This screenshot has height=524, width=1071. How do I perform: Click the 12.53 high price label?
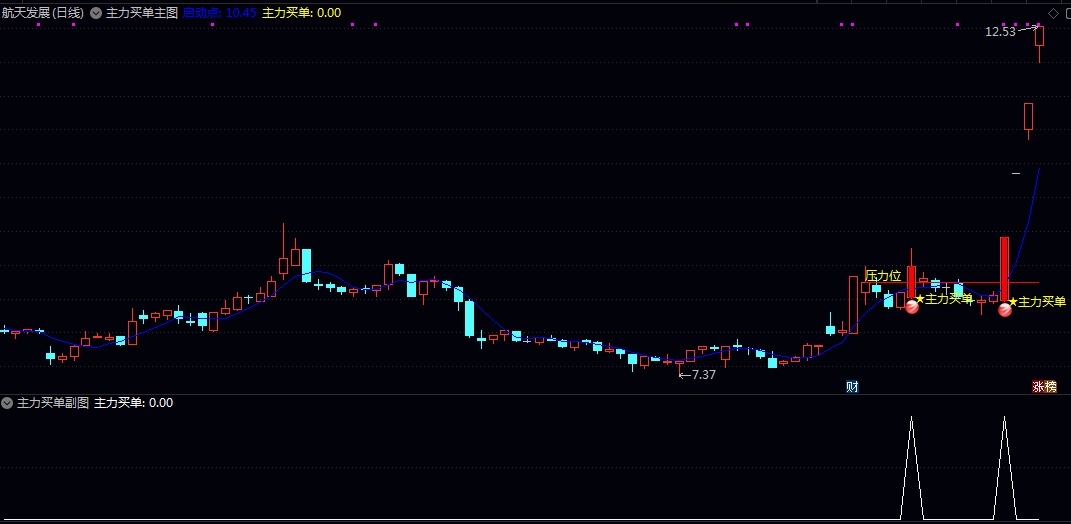tap(1000, 31)
